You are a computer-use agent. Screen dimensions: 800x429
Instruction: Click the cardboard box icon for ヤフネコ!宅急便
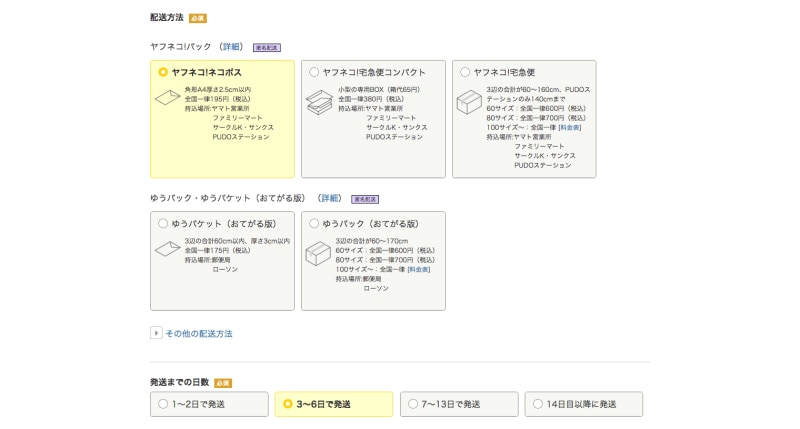[x=469, y=102]
